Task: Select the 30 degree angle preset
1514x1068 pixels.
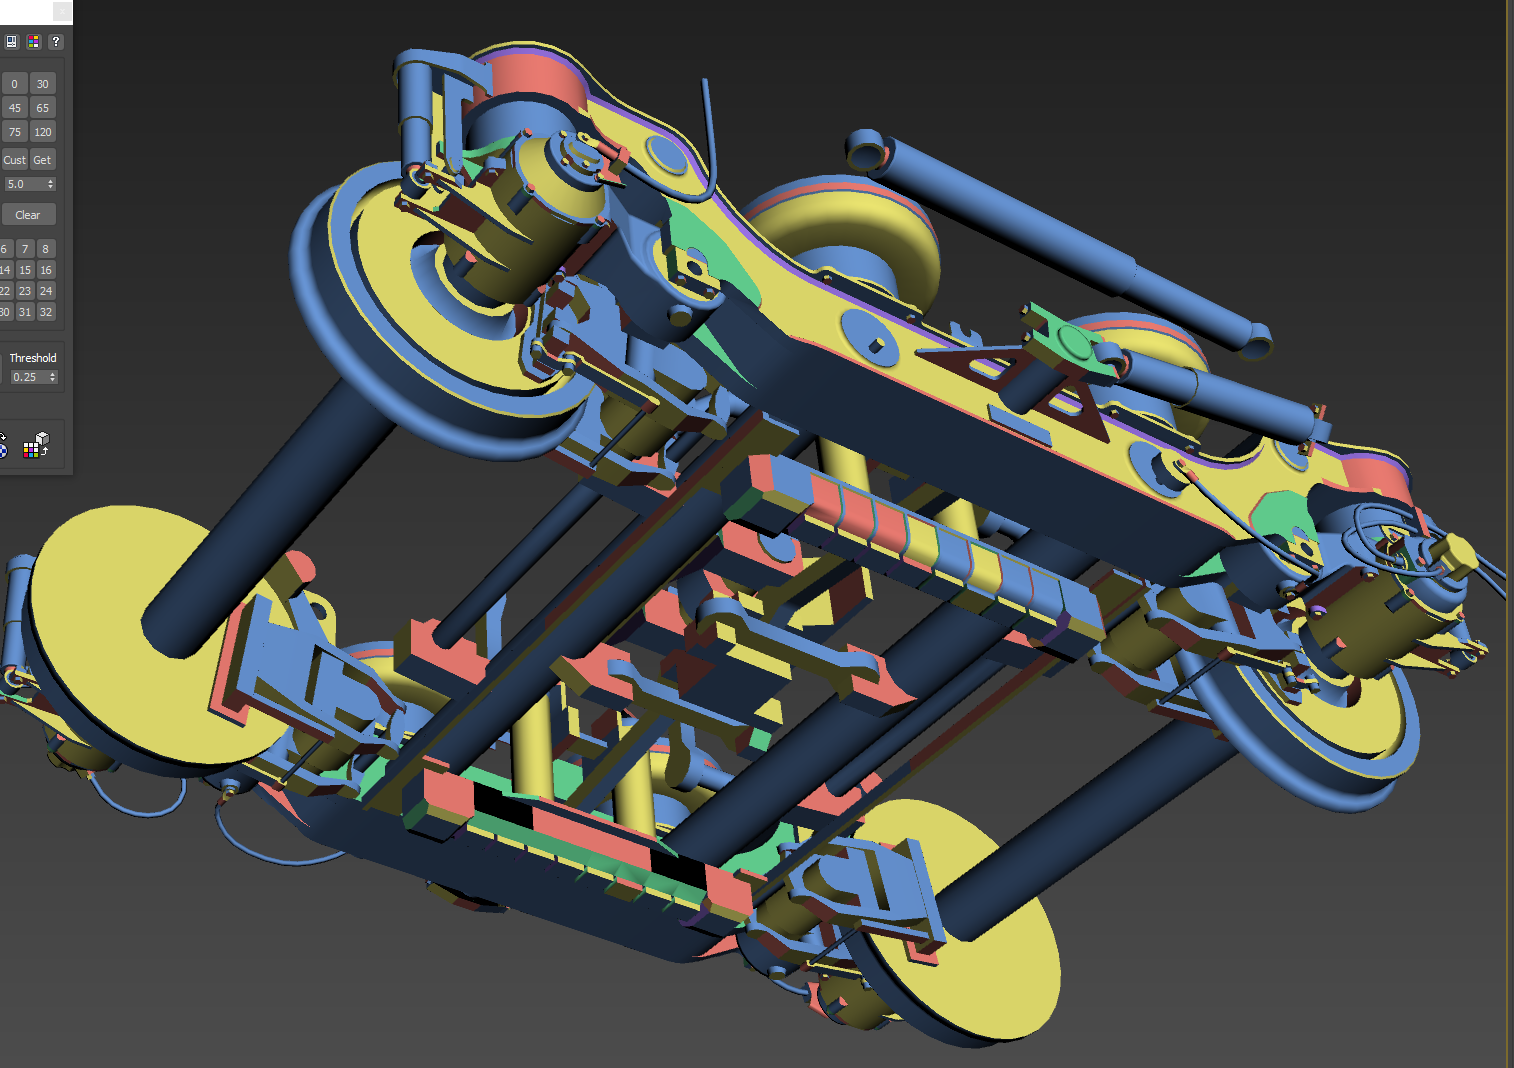Action: point(42,84)
